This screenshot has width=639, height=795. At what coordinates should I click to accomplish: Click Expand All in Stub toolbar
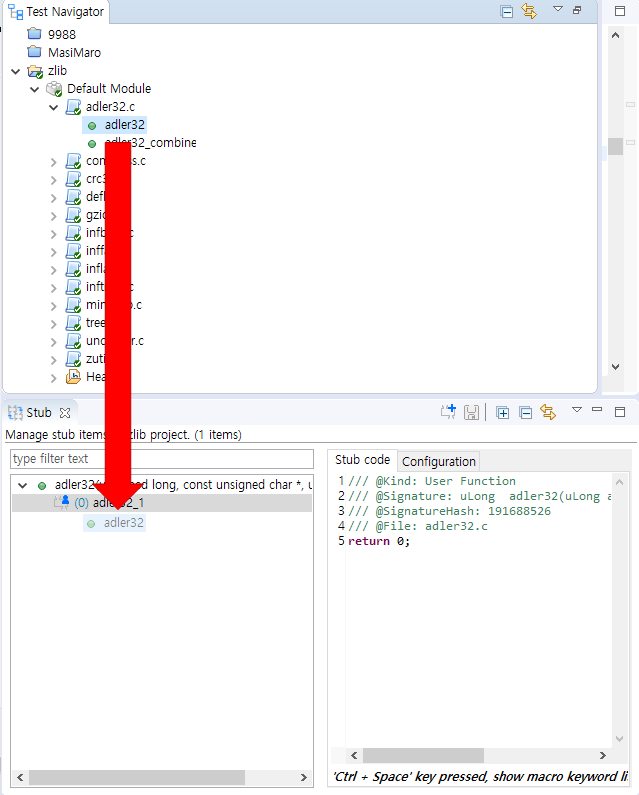click(503, 413)
